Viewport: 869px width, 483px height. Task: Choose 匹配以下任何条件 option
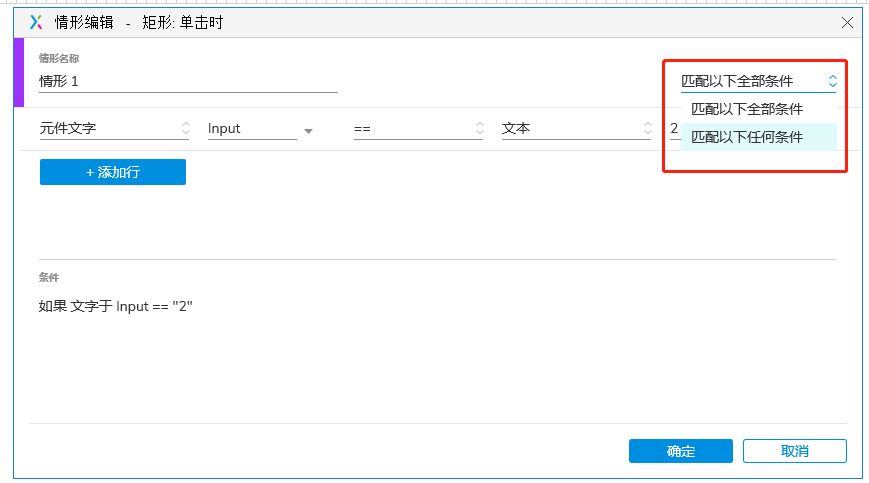(758, 137)
